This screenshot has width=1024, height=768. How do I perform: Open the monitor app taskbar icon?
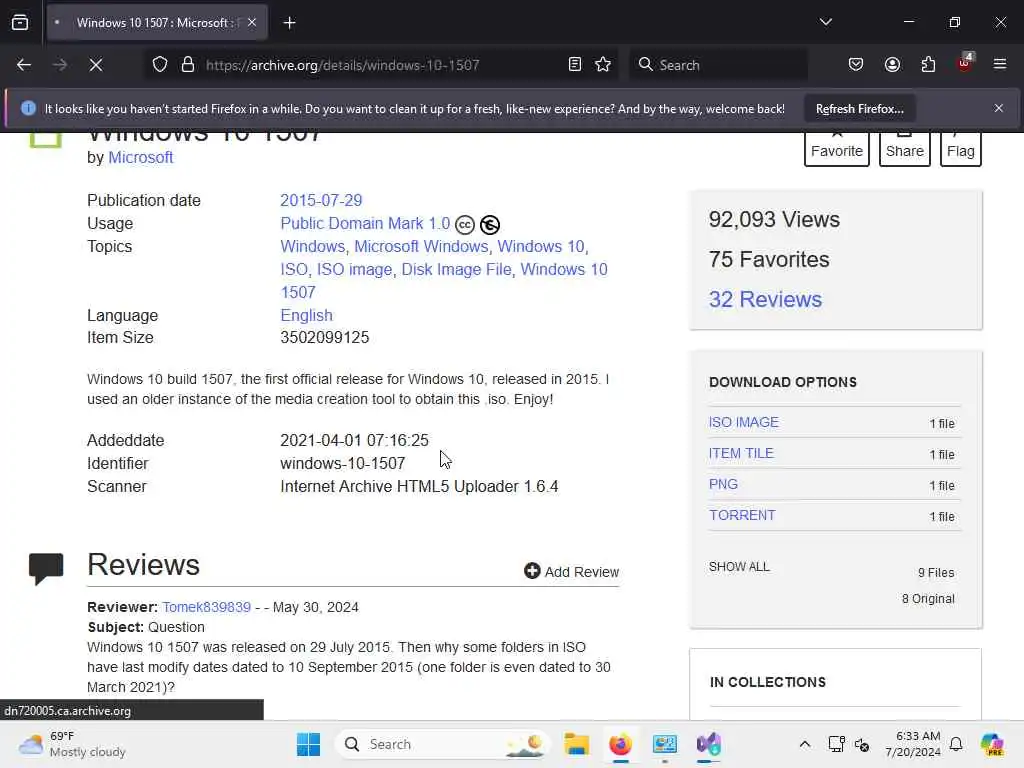[x=665, y=744]
